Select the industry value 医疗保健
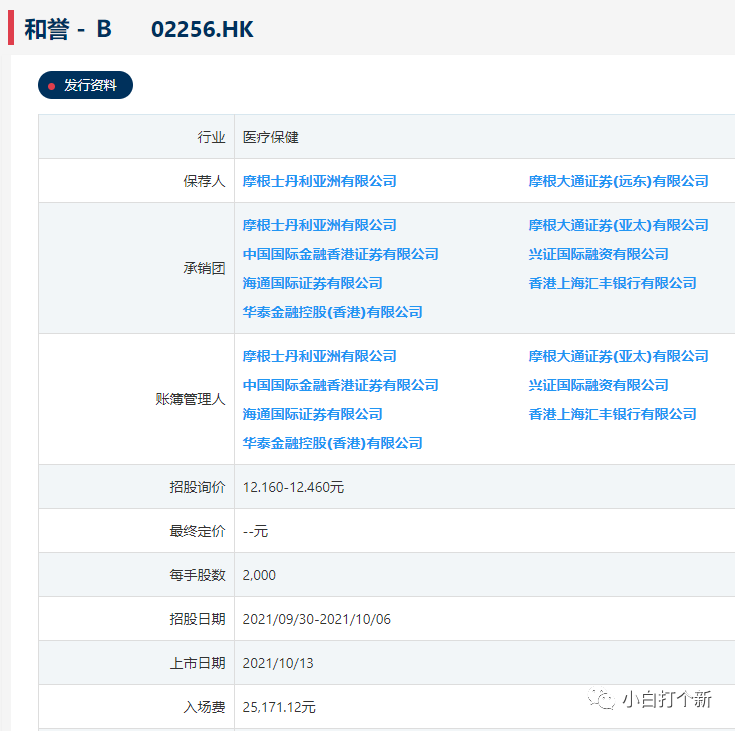This screenshot has width=735, height=731. coord(270,137)
